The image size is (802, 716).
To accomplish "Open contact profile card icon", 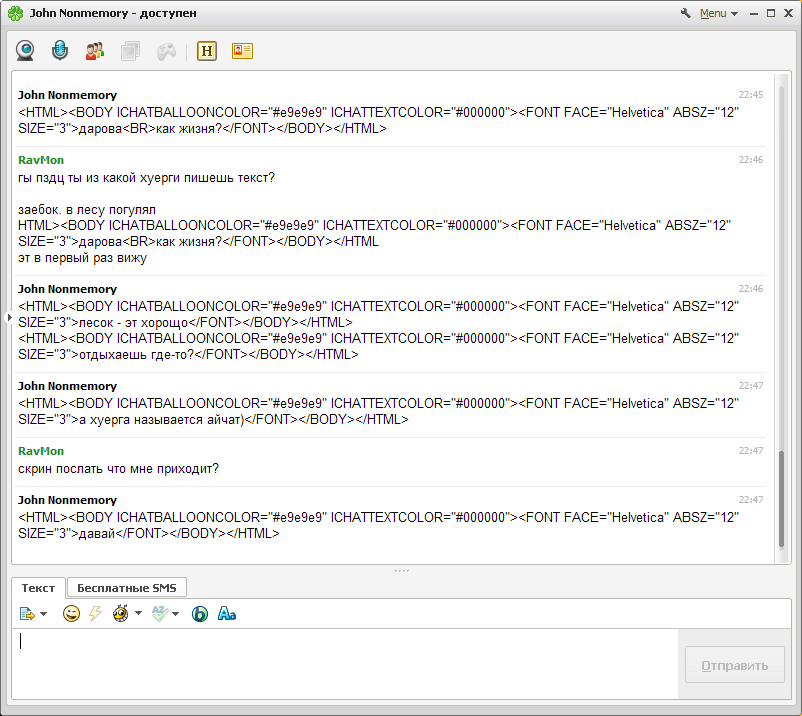I will tap(242, 51).
